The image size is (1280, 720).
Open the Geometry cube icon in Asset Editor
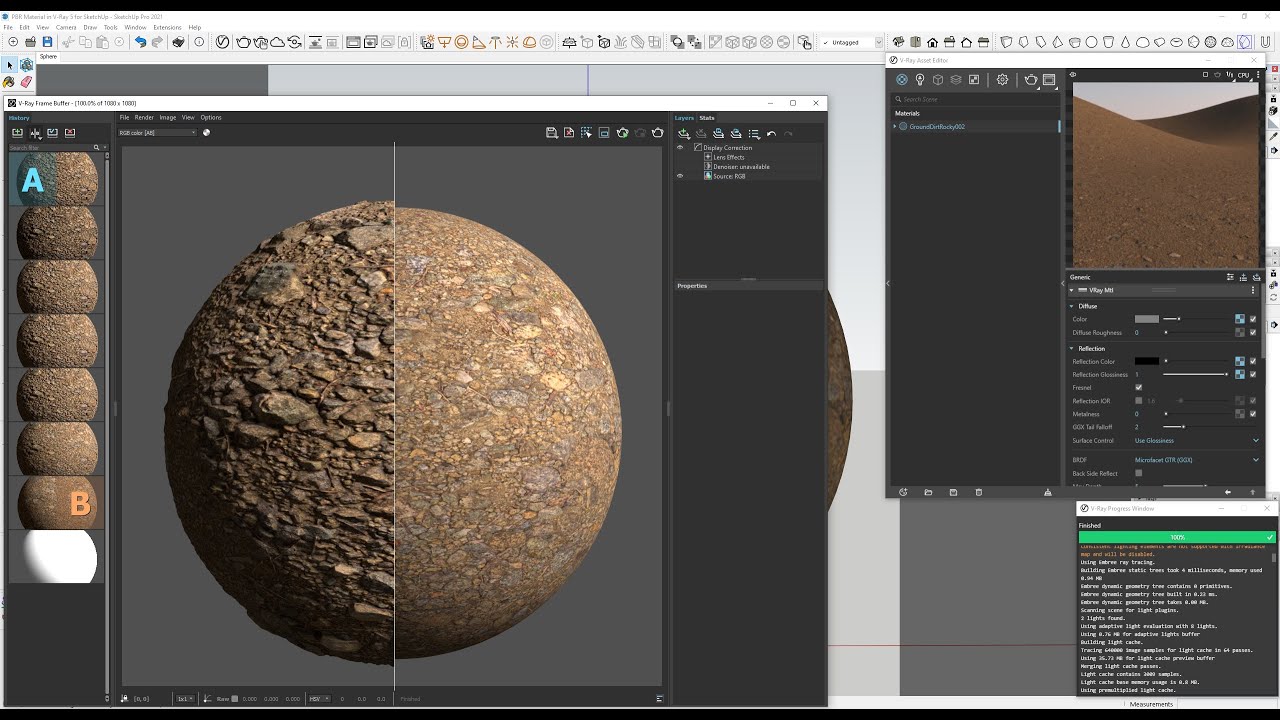tap(938, 80)
